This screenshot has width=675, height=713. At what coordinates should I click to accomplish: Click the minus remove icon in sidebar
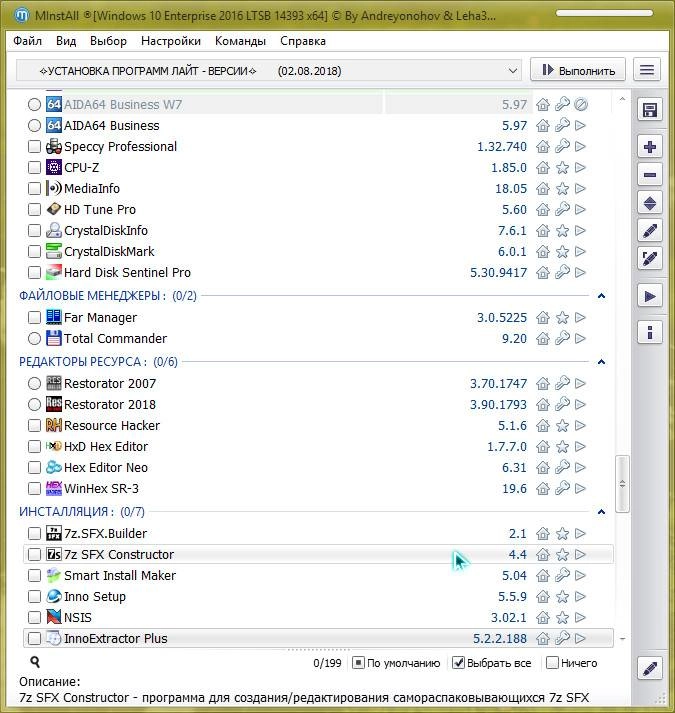(650, 175)
